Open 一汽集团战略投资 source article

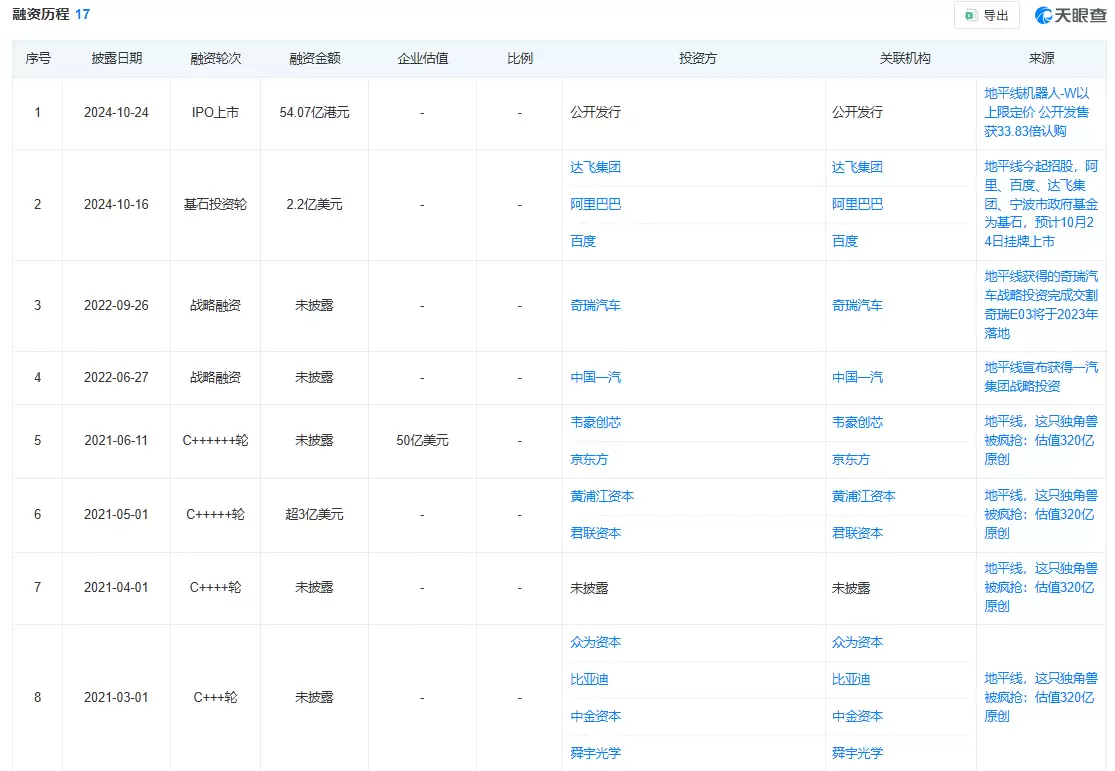(x=1040, y=377)
